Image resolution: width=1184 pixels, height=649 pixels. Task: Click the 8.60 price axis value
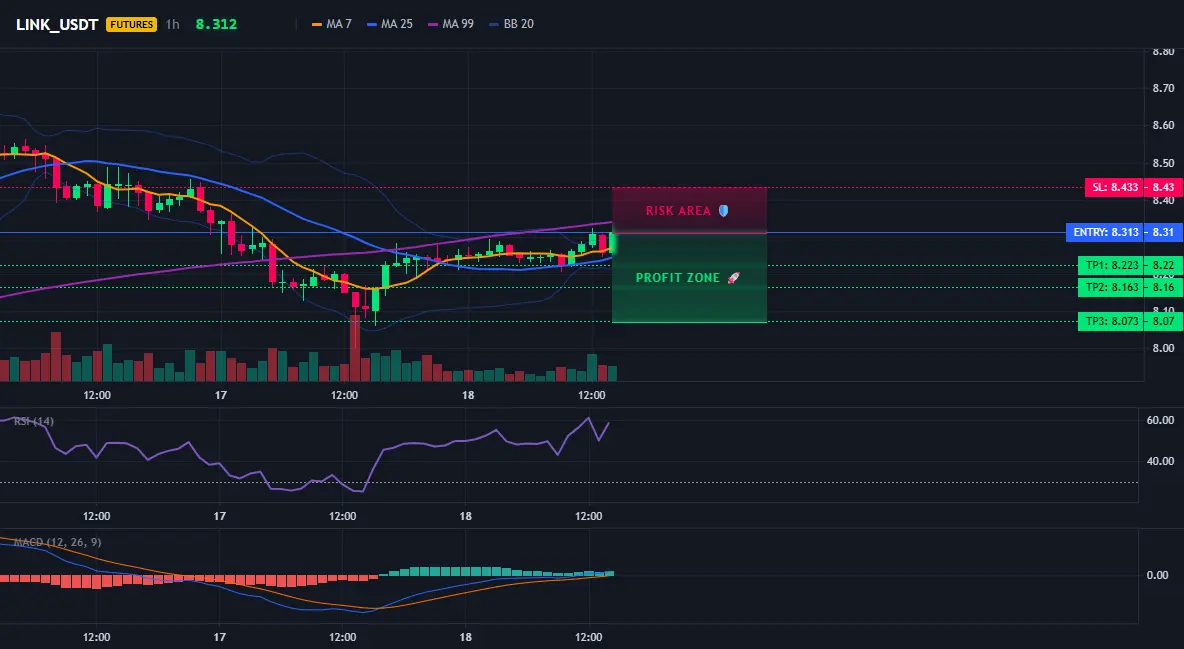1164,125
